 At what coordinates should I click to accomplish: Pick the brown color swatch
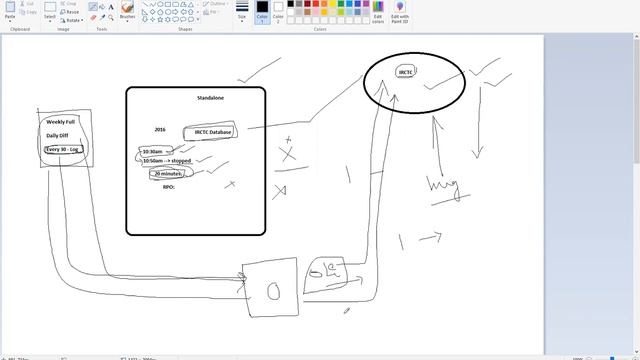click(307, 12)
